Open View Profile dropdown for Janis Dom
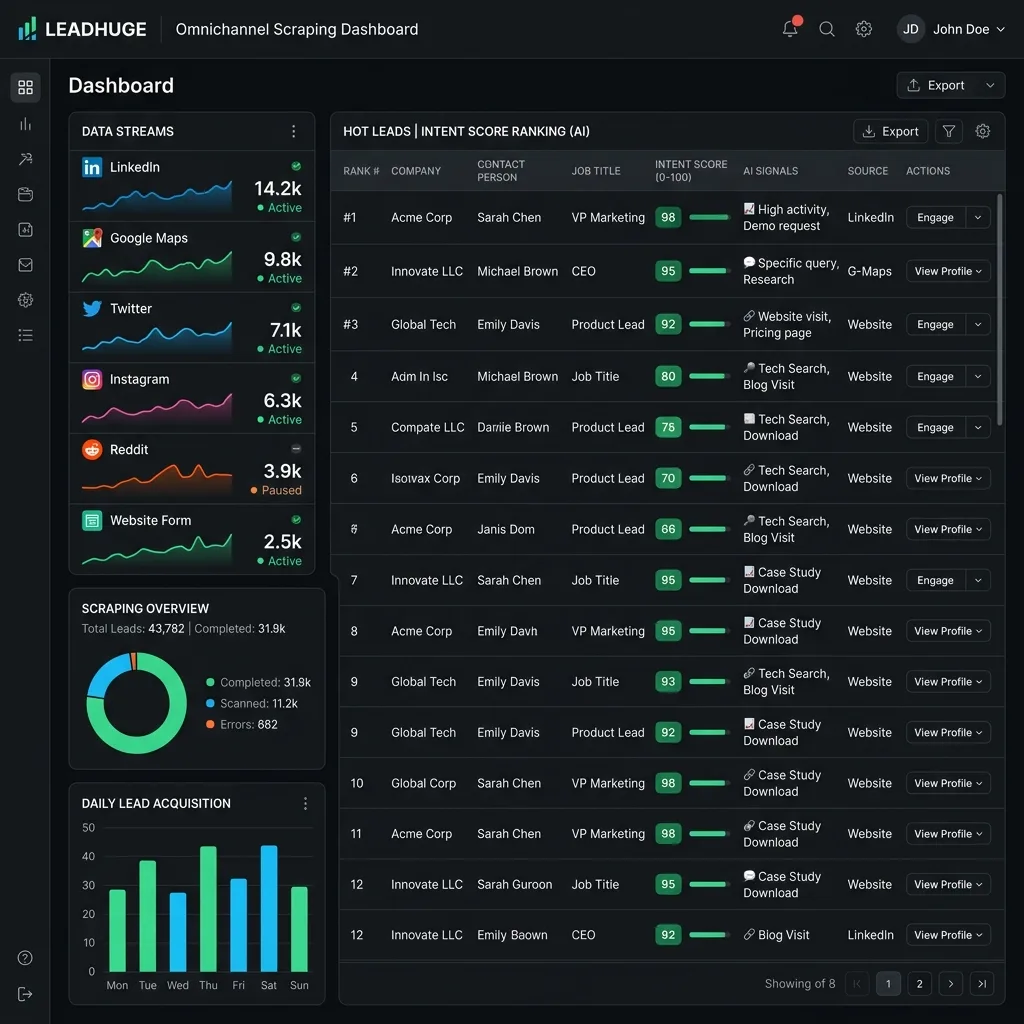 tap(948, 529)
